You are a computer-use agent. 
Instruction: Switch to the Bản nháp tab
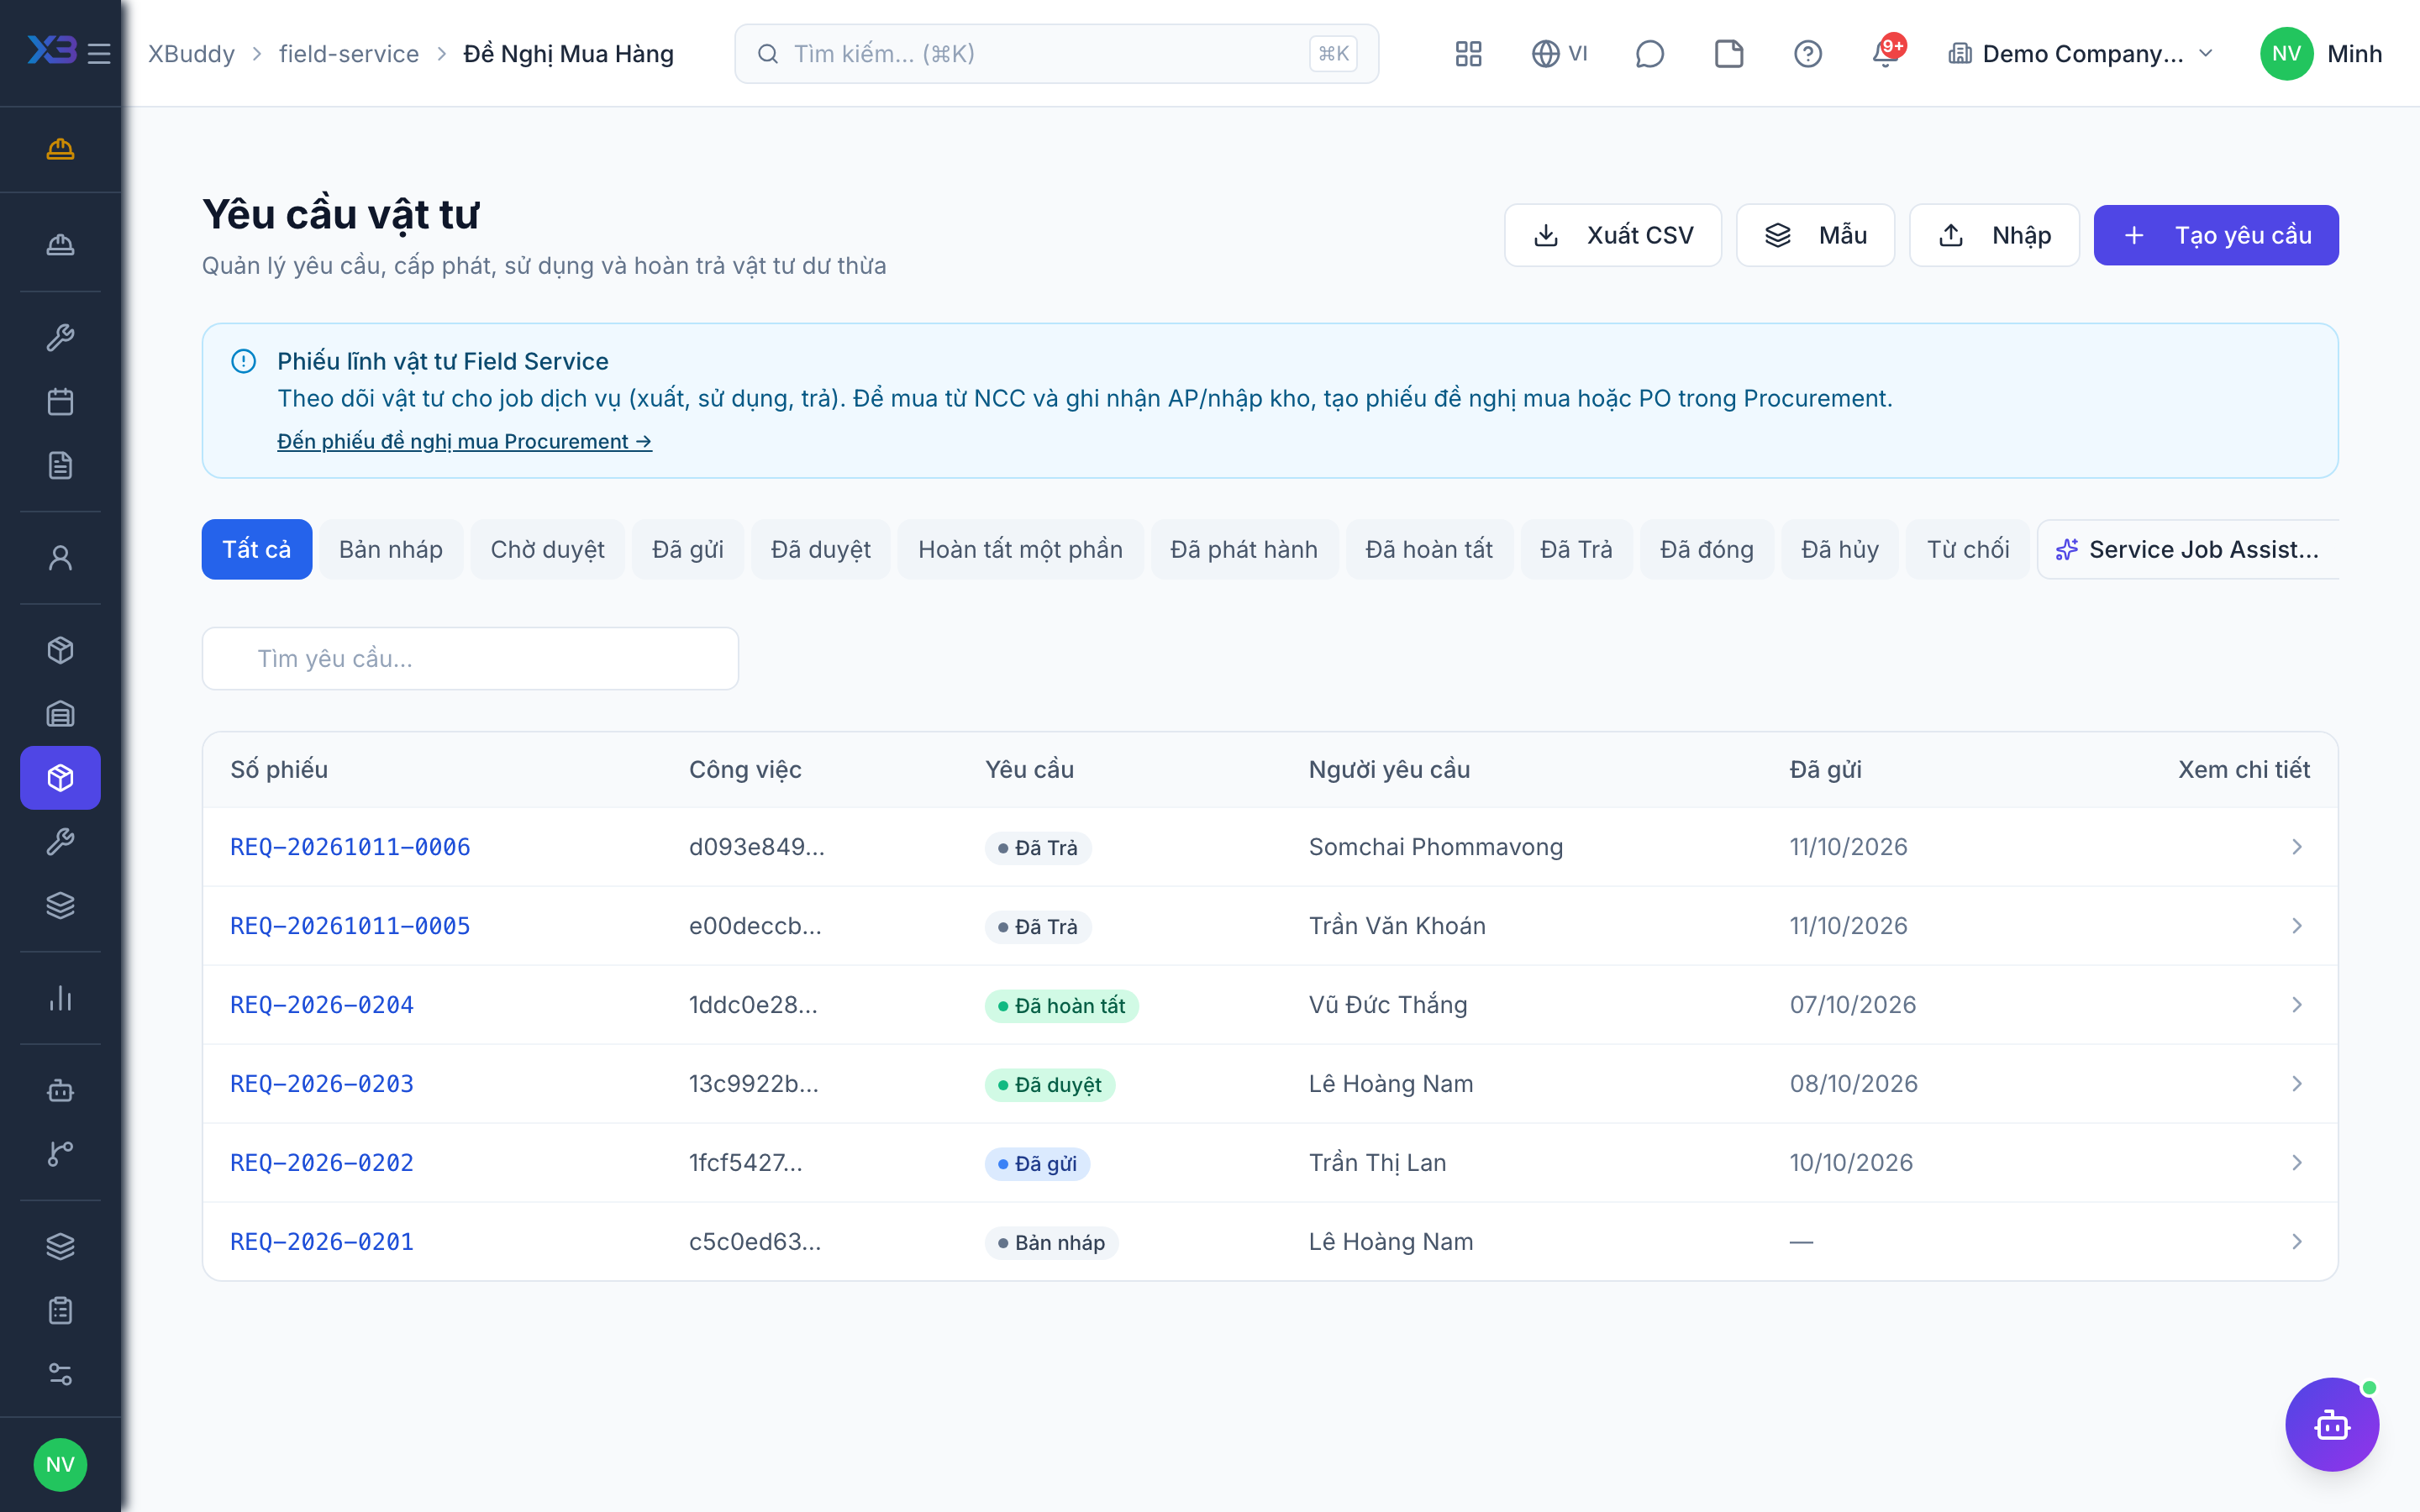(x=390, y=549)
